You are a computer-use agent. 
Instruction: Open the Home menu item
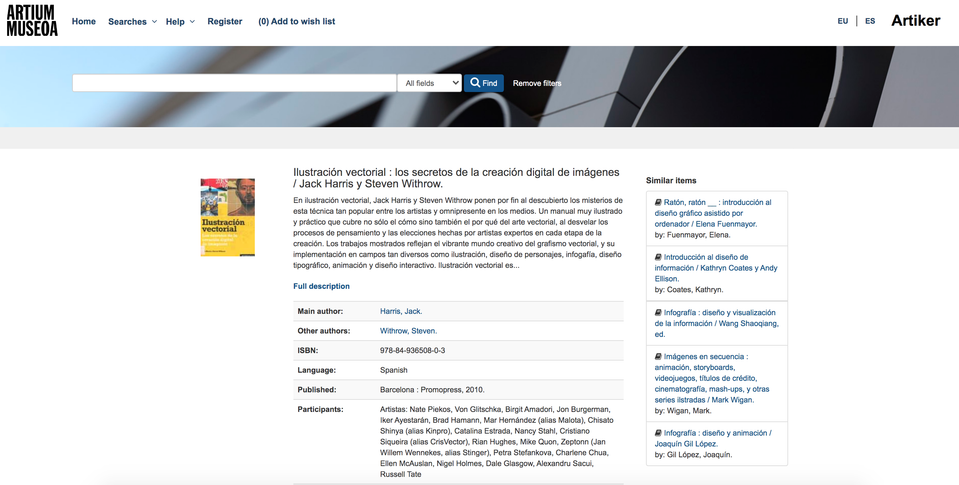point(84,21)
